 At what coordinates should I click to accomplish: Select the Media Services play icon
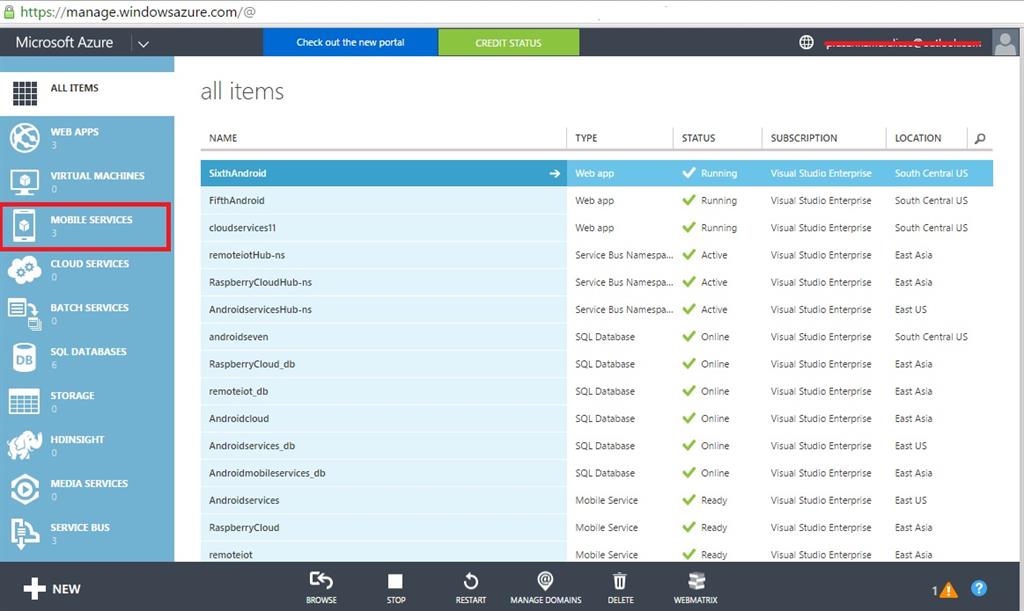[25, 489]
